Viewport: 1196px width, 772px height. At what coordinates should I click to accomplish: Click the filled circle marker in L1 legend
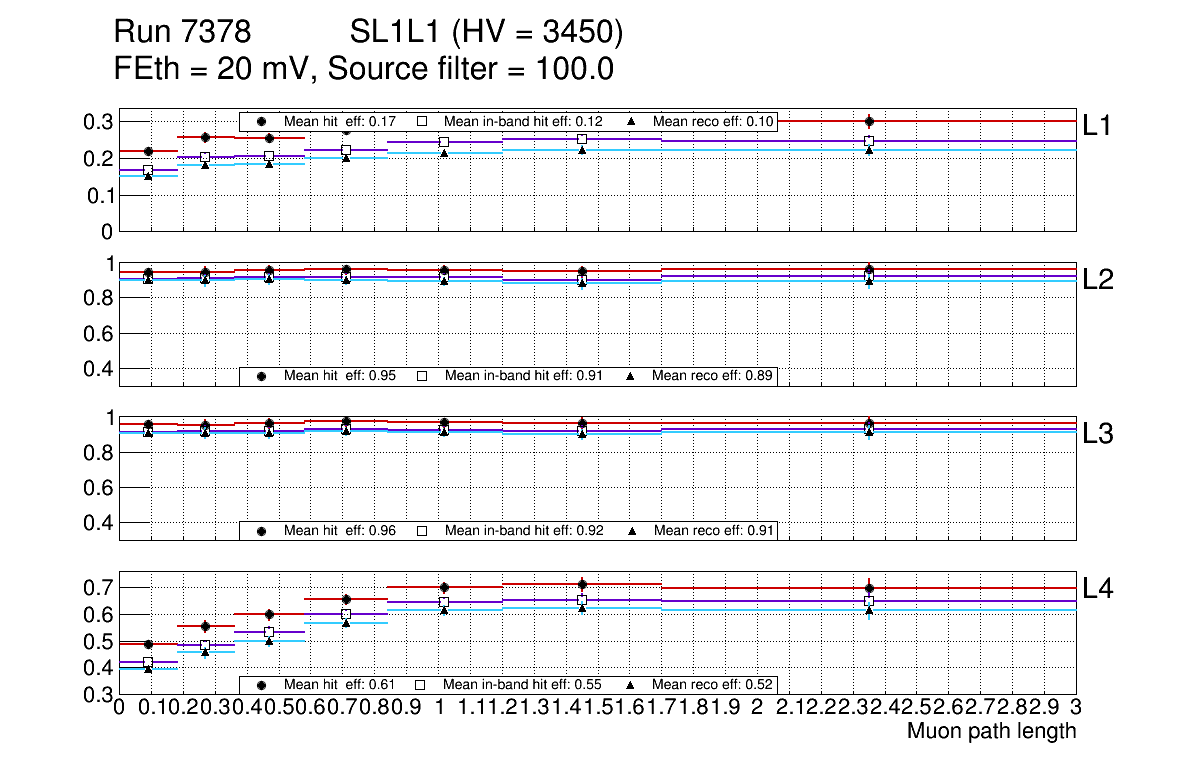click(x=261, y=121)
